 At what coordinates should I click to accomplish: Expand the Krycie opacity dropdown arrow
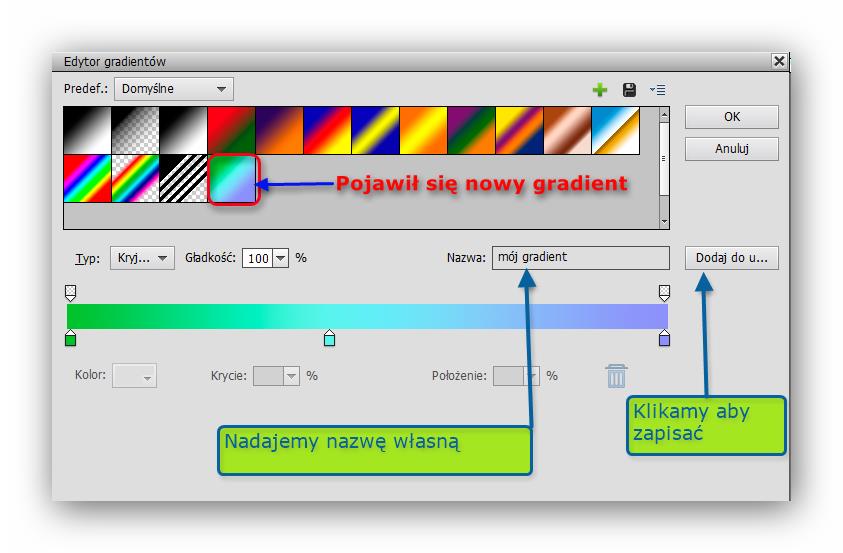coord(291,376)
